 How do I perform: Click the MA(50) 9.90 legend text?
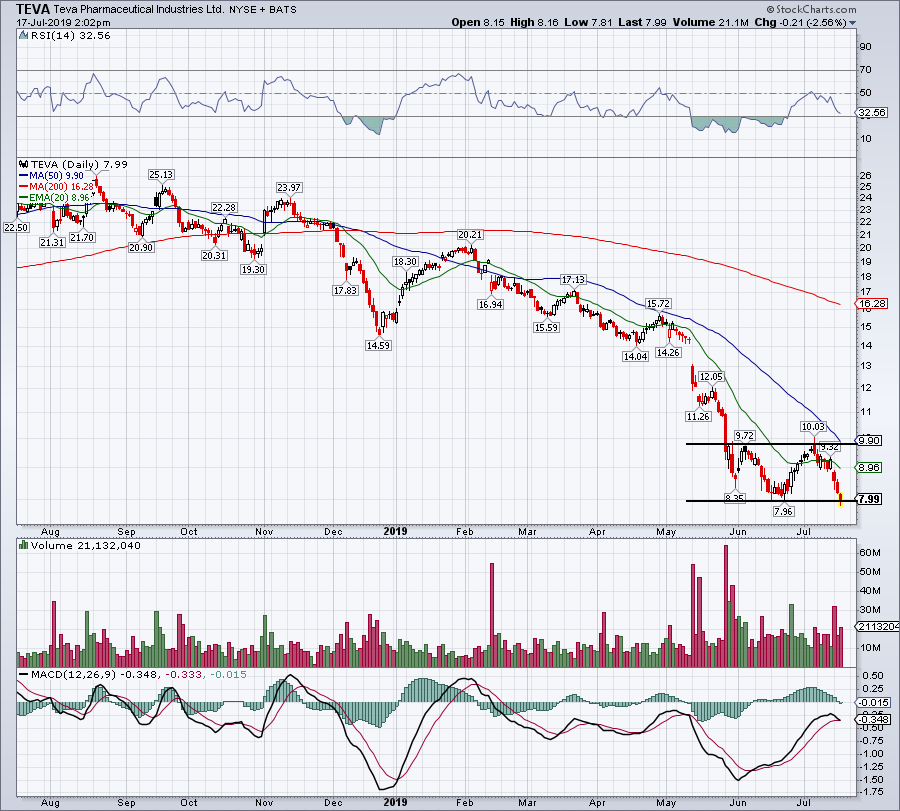click(56, 176)
